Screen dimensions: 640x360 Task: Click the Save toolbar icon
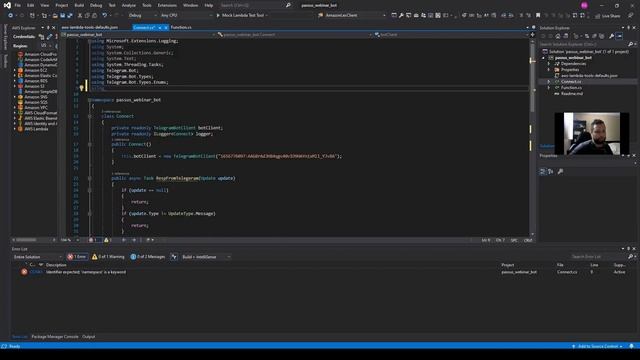(62, 16)
